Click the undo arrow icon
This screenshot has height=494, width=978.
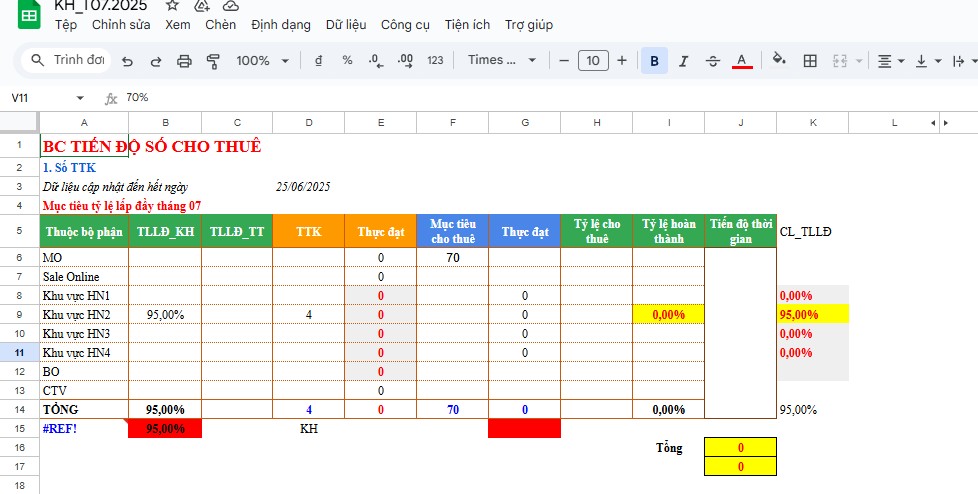127,61
